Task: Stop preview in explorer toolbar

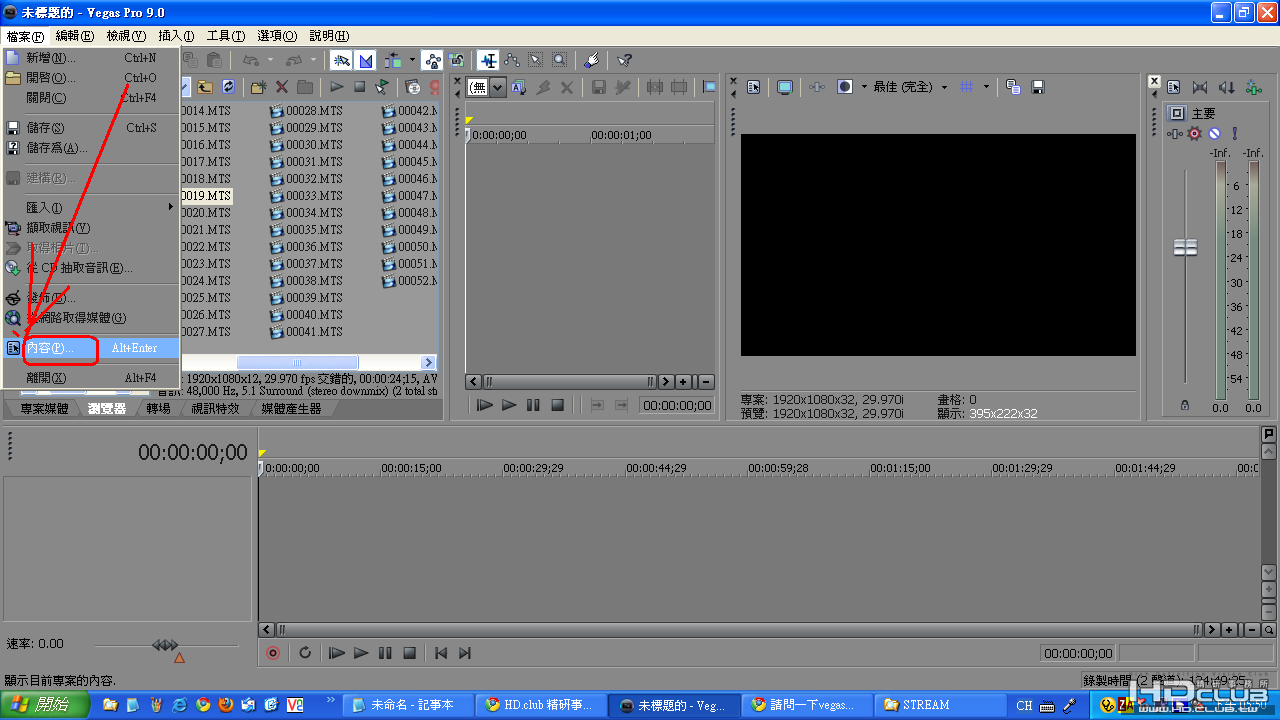Action: (x=360, y=87)
